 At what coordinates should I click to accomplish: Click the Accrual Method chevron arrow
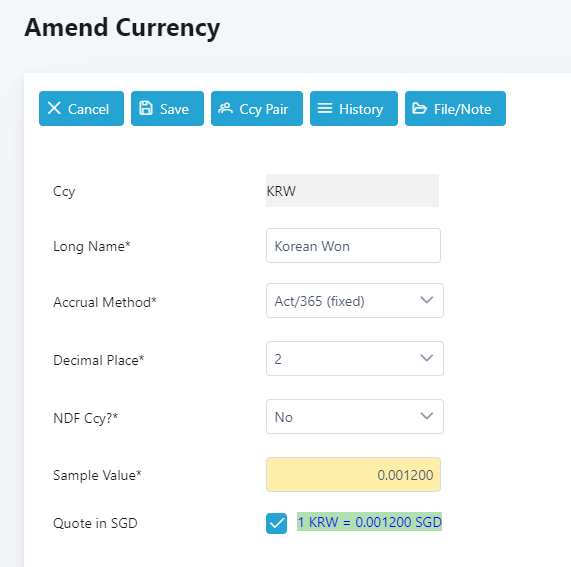pyautogui.click(x=426, y=300)
